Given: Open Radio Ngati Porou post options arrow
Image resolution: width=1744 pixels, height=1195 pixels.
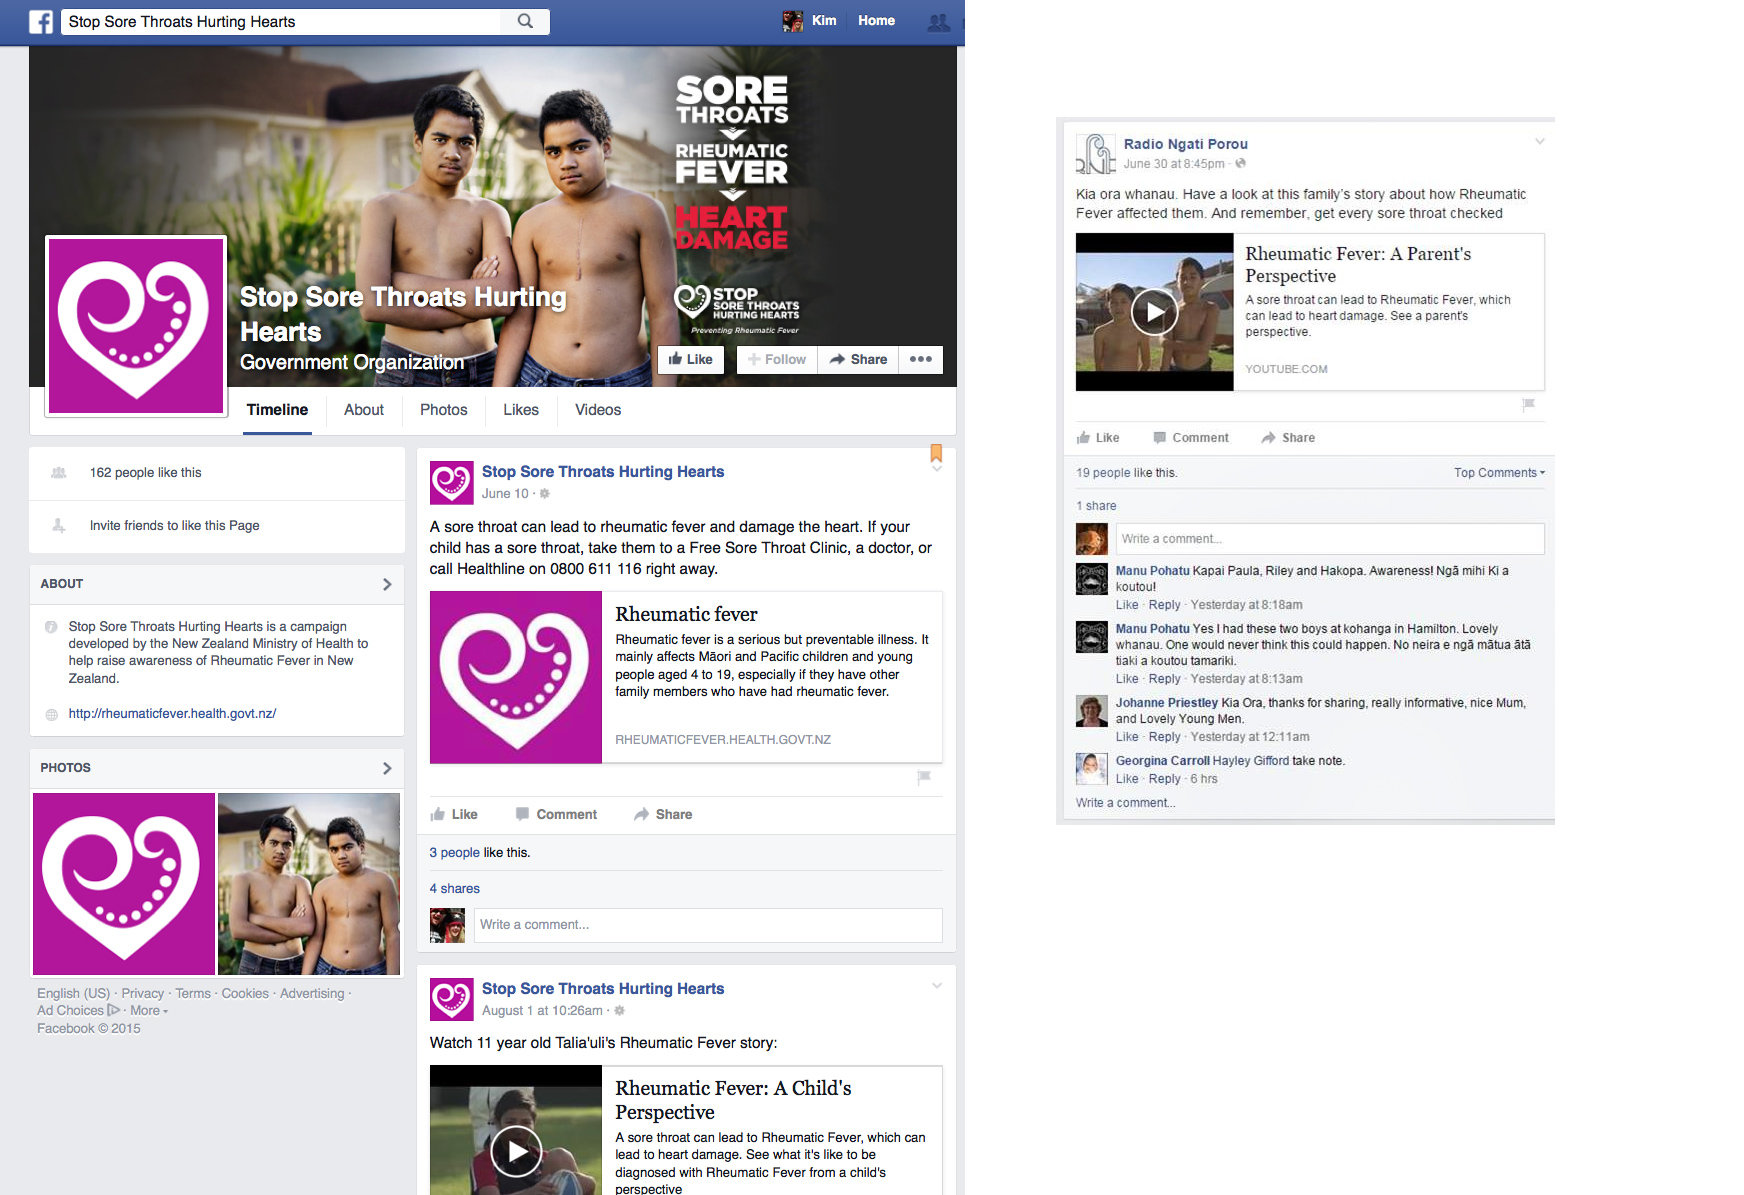Looking at the screenshot, I should [1540, 141].
